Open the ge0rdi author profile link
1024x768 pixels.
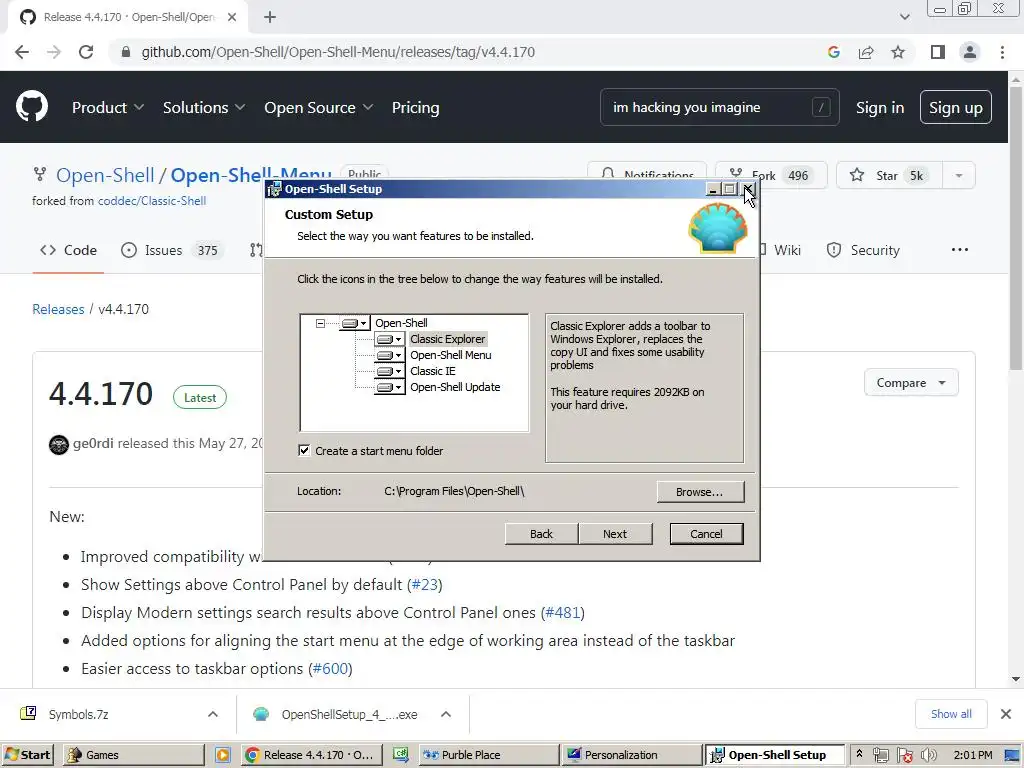pyautogui.click(x=93, y=443)
